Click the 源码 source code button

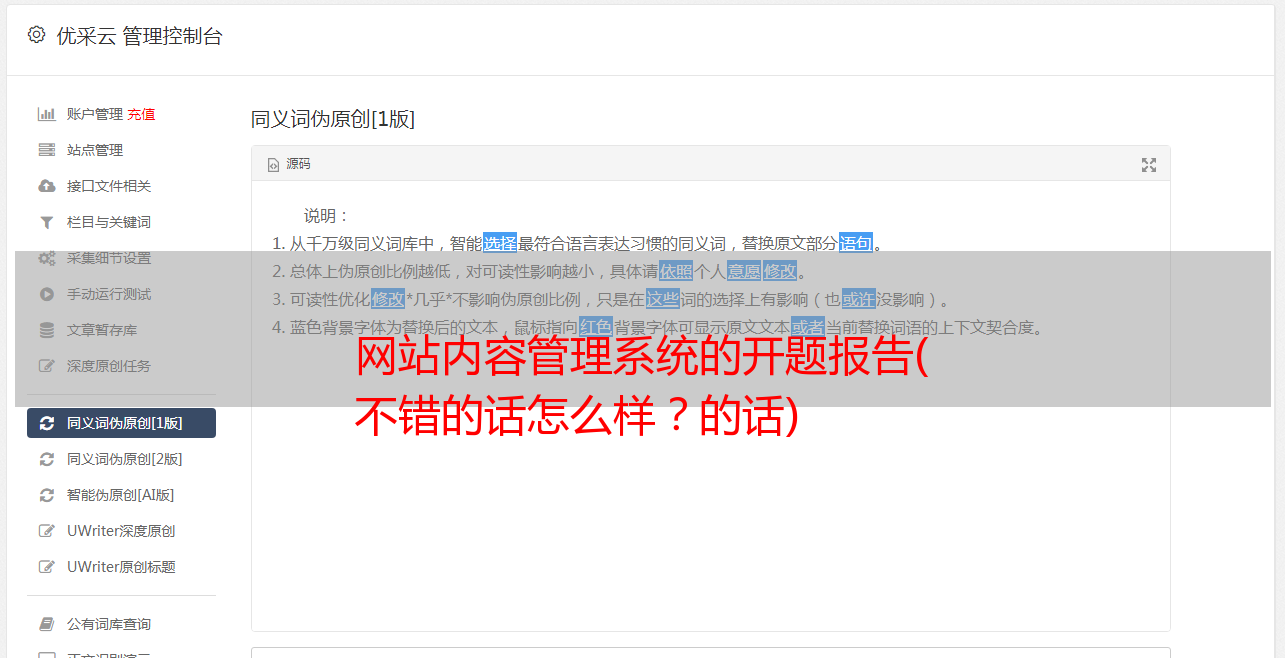pyautogui.click(x=289, y=164)
